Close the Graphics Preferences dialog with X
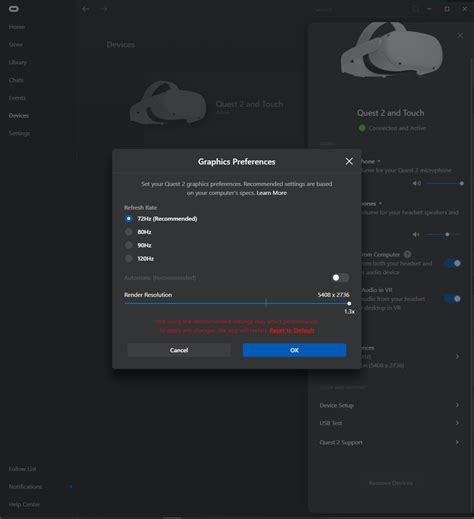 [x=349, y=161]
